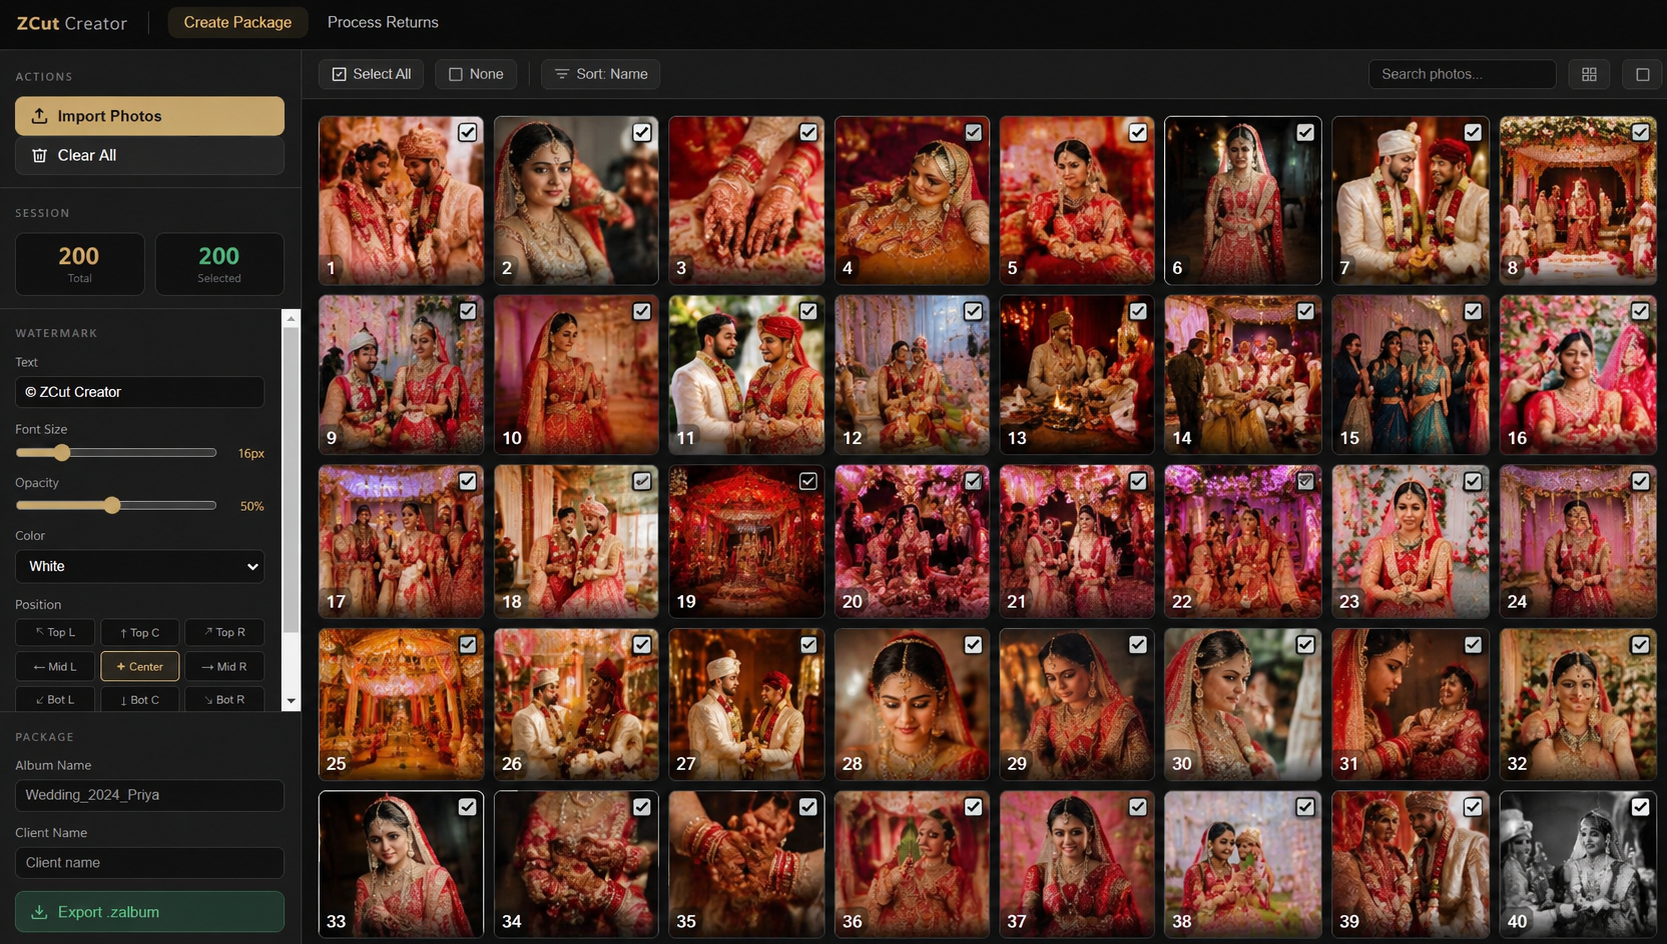Select photo thumbnail 11
Viewport: 1667px width, 944px height.
[747, 374]
